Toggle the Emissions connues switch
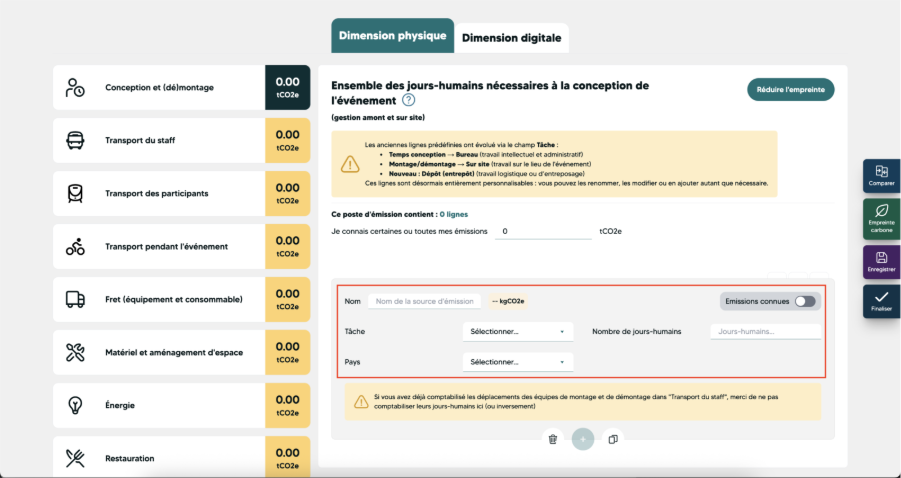901x478 pixels. pyautogui.click(x=805, y=302)
